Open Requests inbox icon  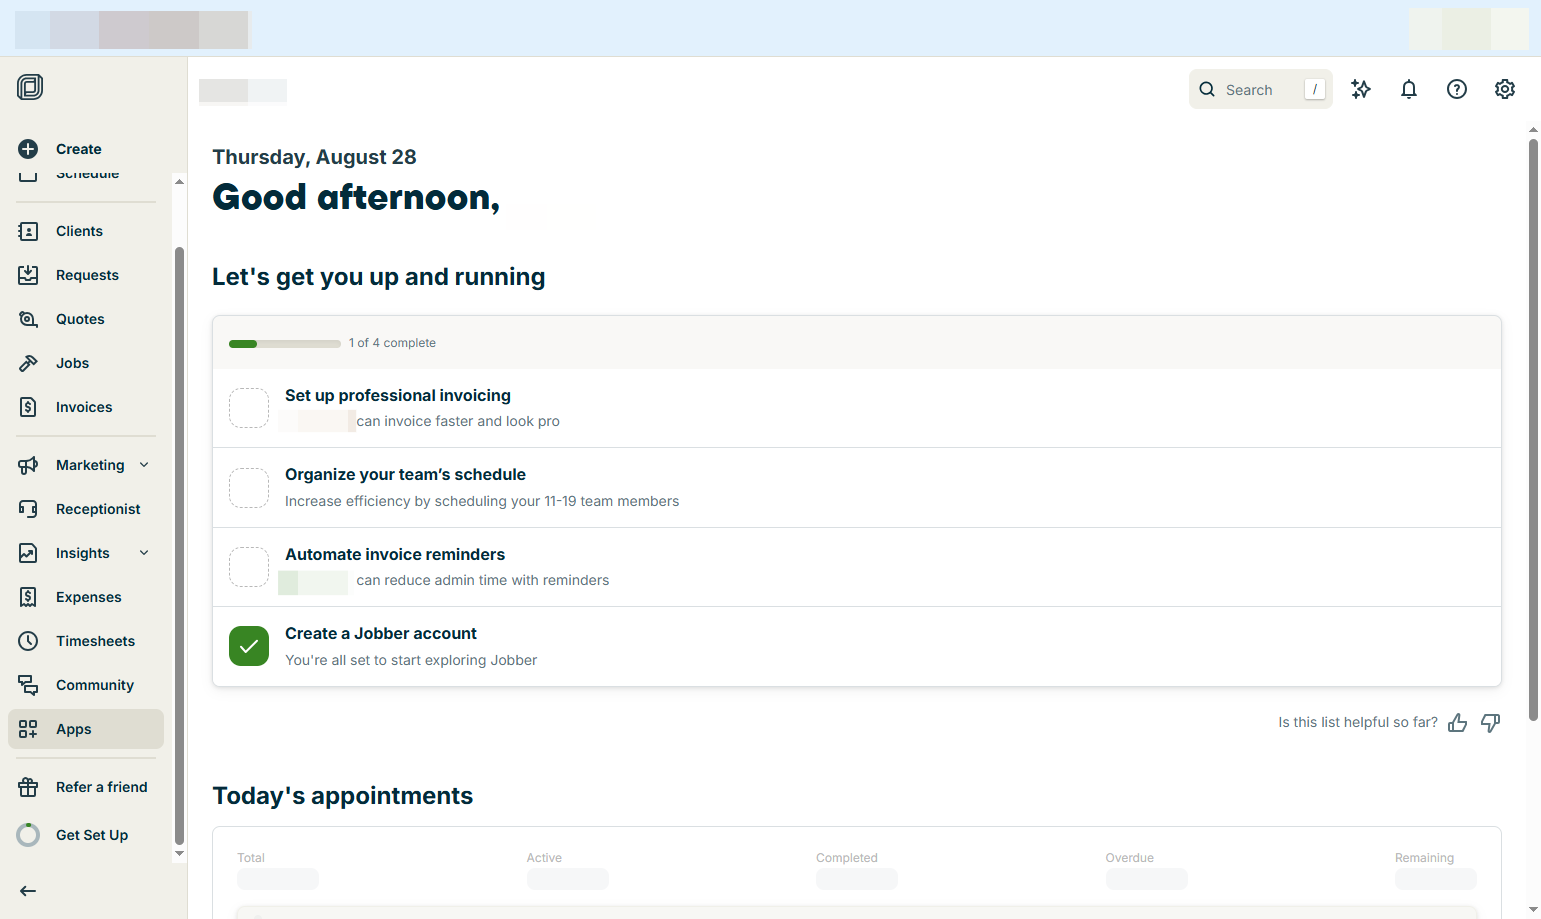tap(28, 275)
